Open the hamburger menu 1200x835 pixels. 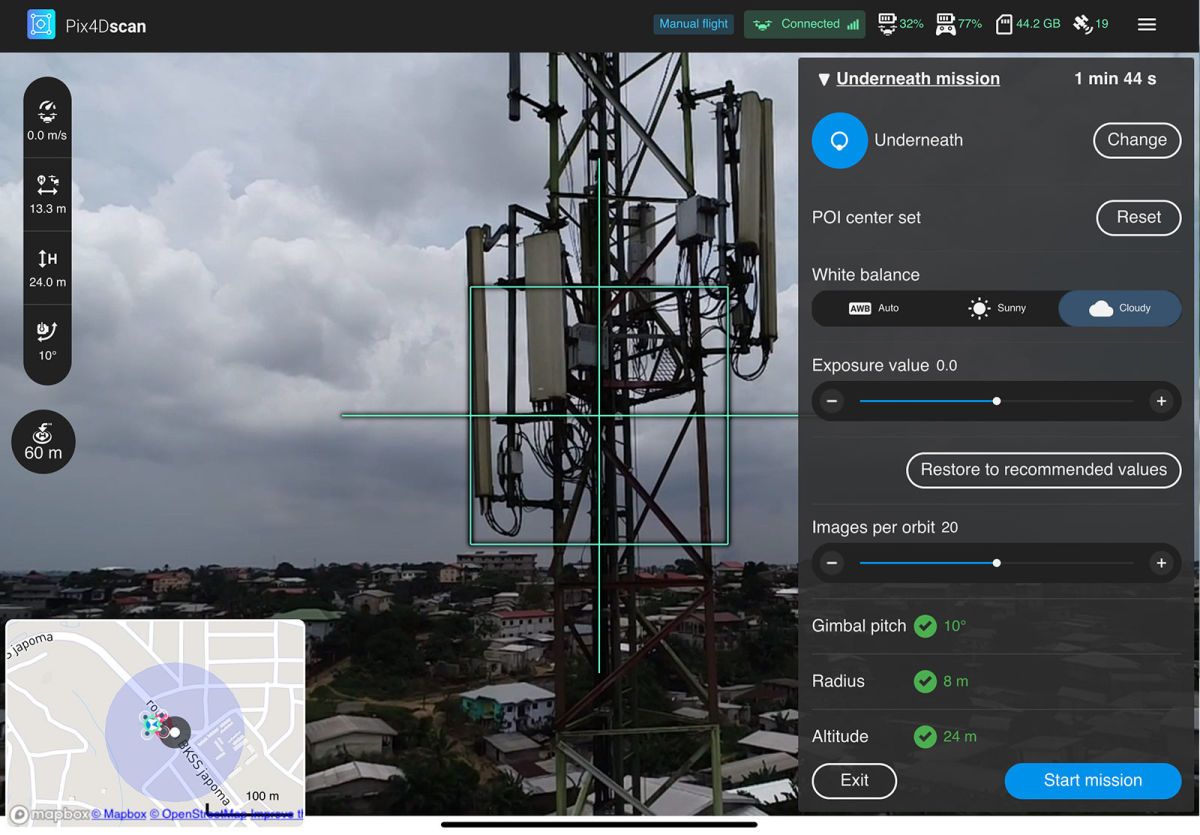(x=1147, y=24)
